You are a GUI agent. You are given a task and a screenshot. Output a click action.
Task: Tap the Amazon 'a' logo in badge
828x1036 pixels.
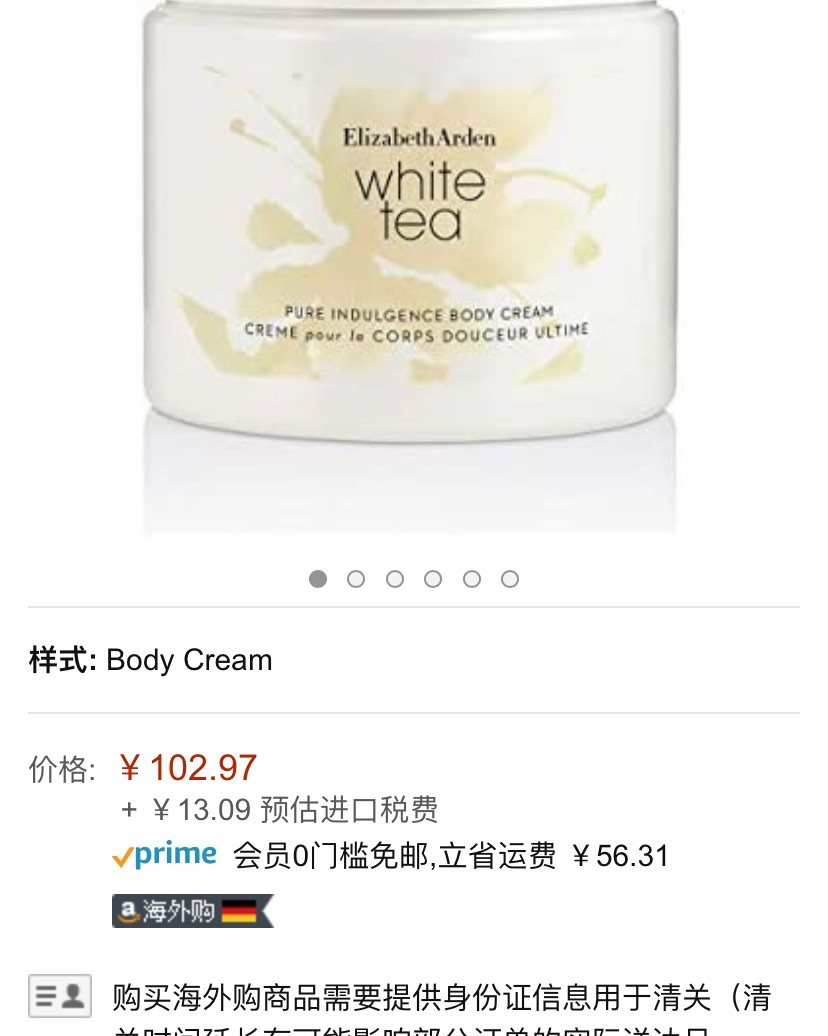(x=128, y=912)
